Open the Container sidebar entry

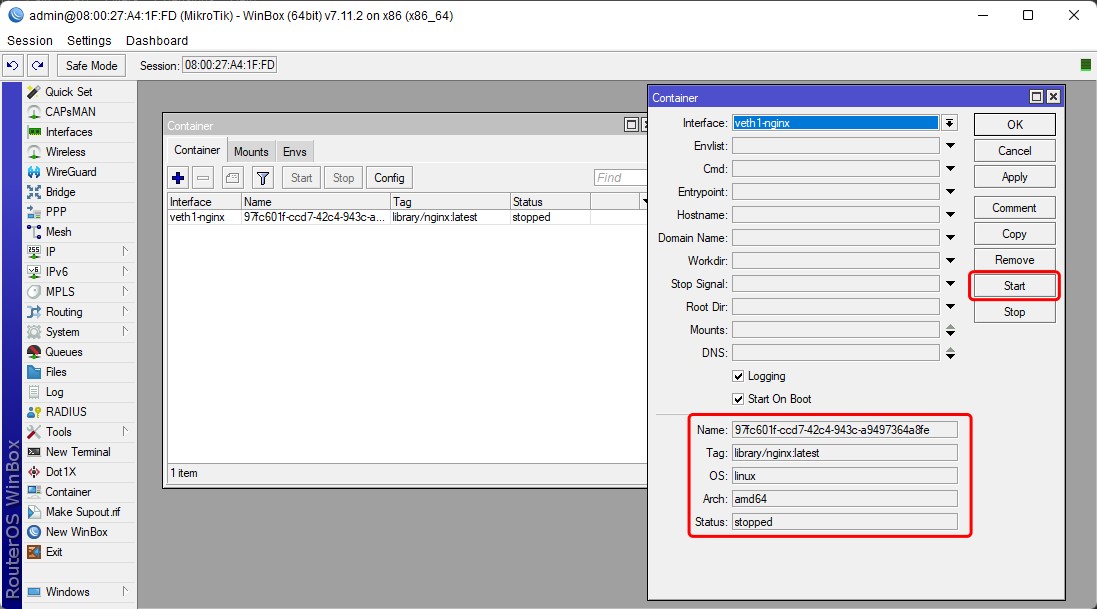point(68,492)
